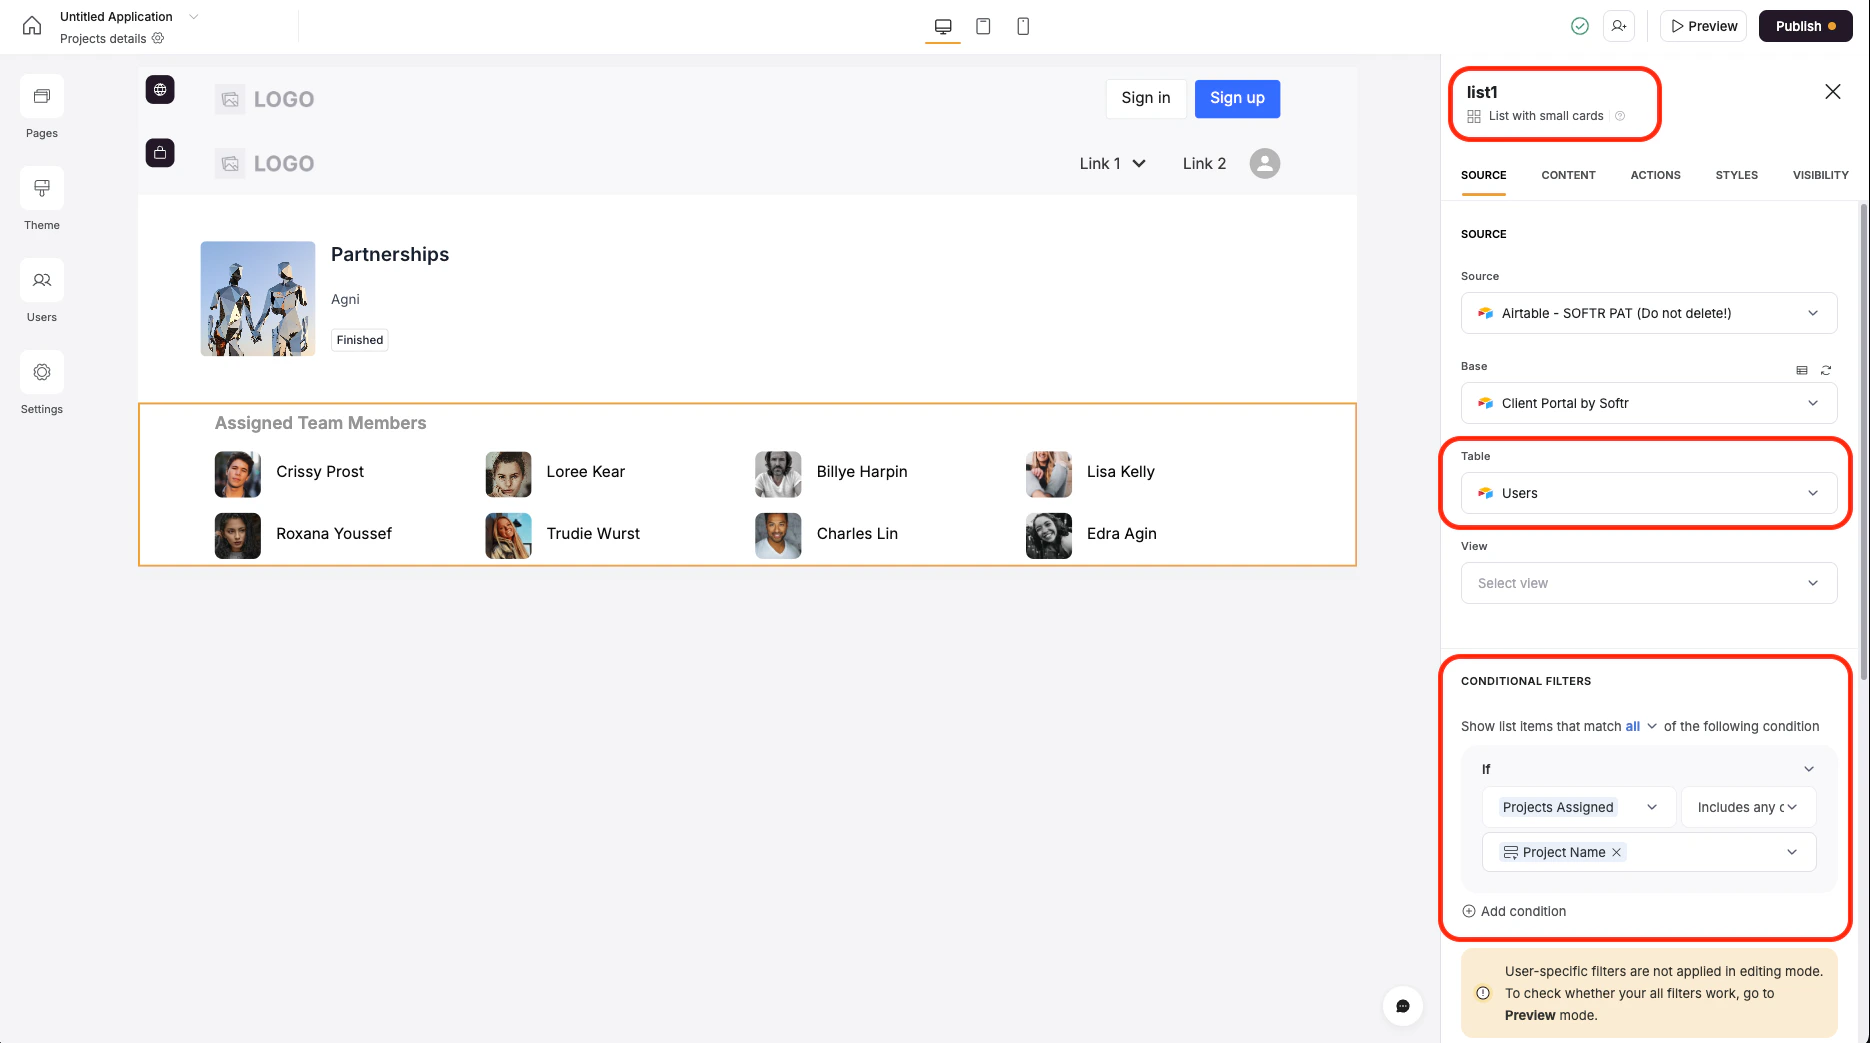Refresh the base data

click(x=1826, y=370)
